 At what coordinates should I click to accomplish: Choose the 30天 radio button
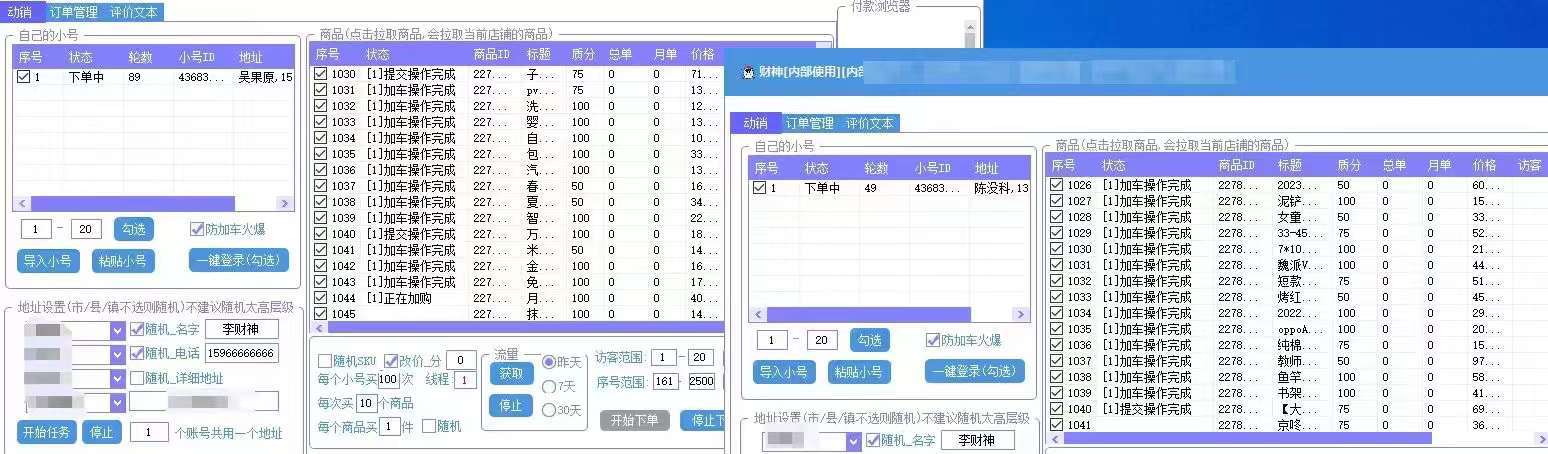pos(548,410)
